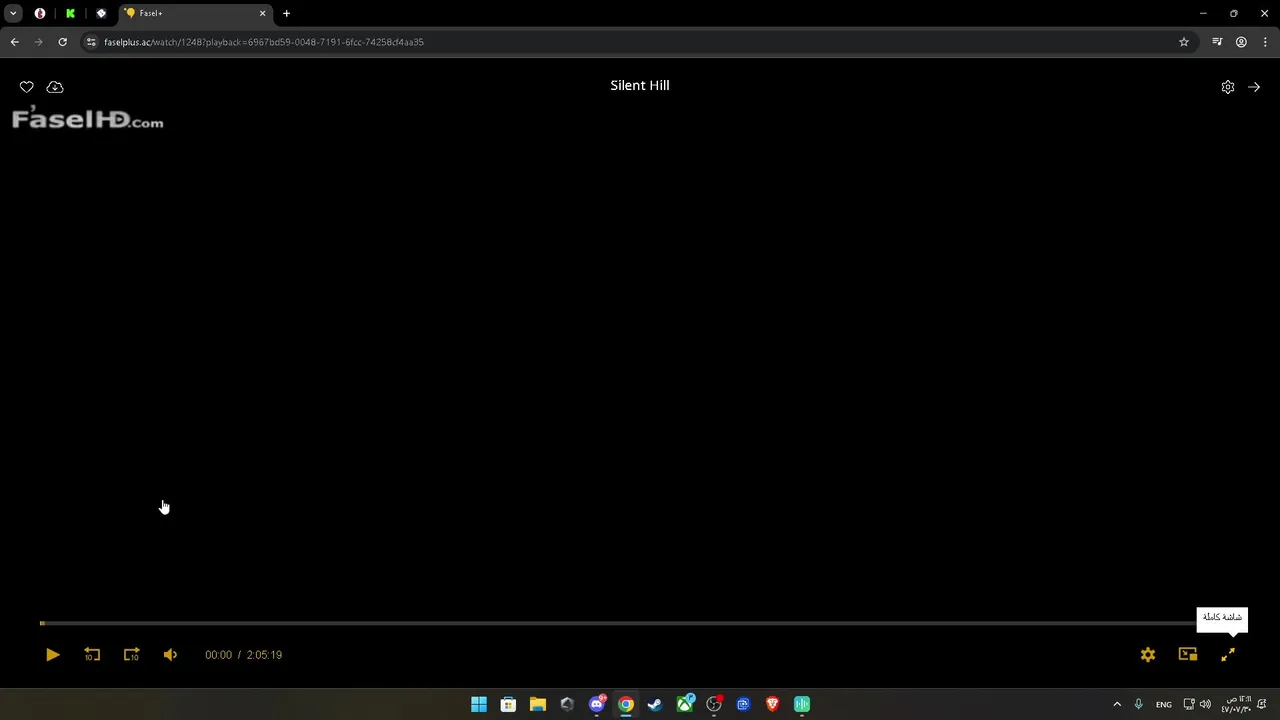The width and height of the screenshot is (1280, 720).
Task: Open the taskbar clock and date
Action: tap(1236, 704)
